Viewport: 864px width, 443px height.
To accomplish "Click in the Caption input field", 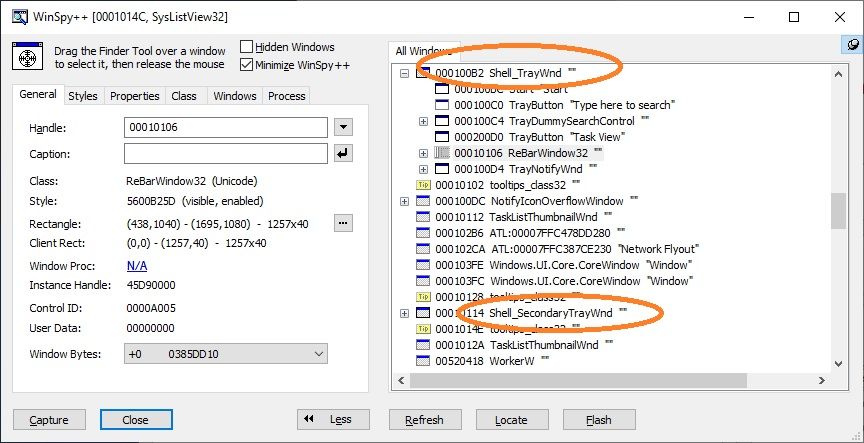I will pyautogui.click(x=226, y=154).
